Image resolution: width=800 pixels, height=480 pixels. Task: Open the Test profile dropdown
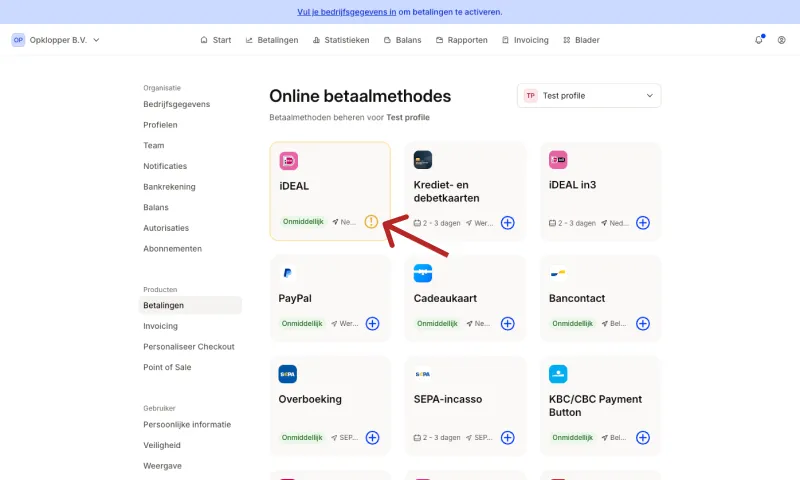(x=589, y=95)
